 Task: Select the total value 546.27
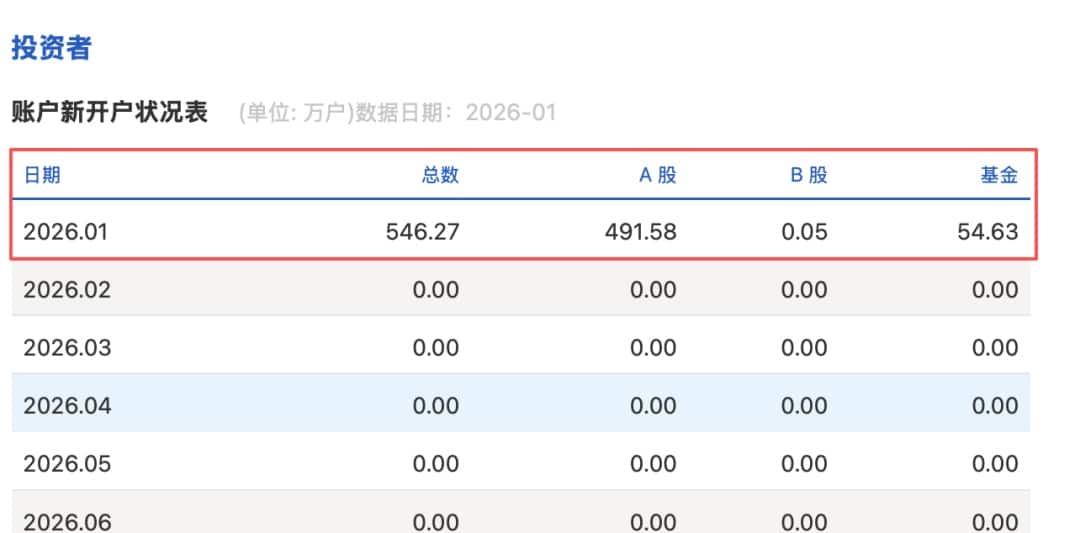pos(422,232)
